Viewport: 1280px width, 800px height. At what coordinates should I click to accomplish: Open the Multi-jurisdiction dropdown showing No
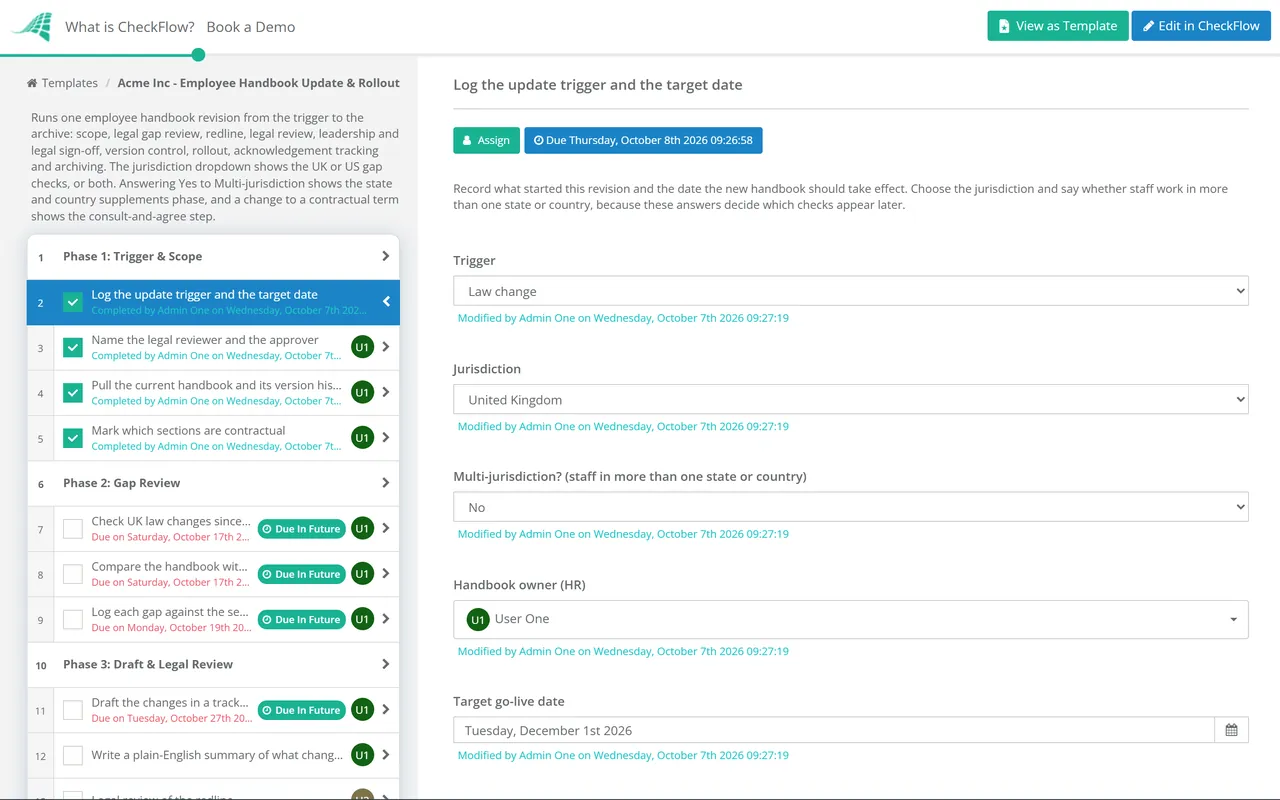851,507
